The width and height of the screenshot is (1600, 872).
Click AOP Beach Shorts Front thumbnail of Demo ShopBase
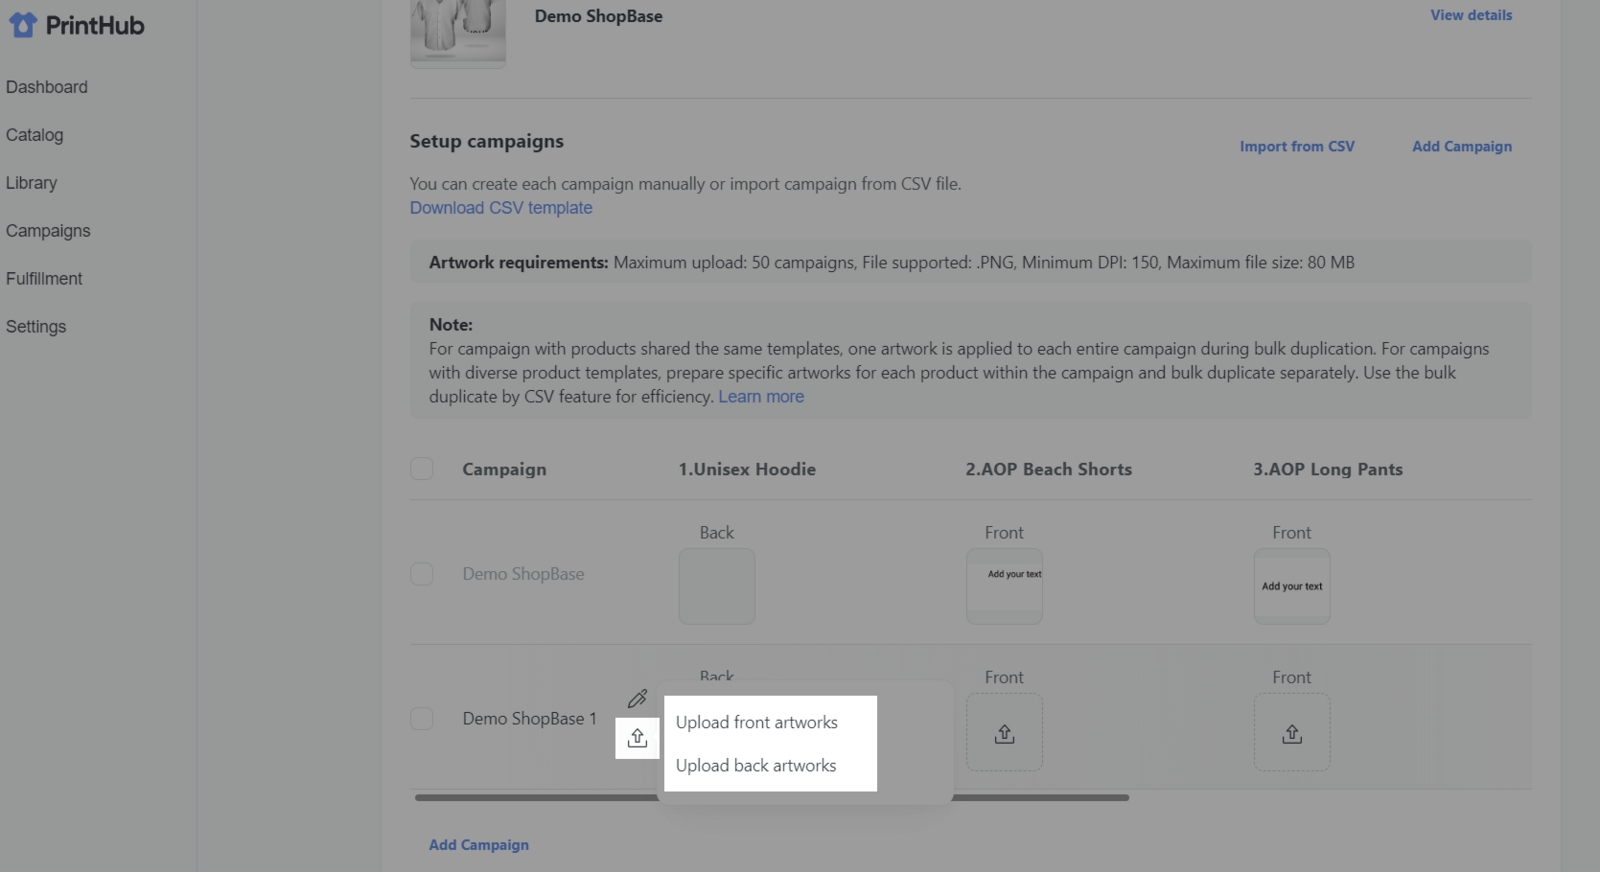pyautogui.click(x=1004, y=586)
